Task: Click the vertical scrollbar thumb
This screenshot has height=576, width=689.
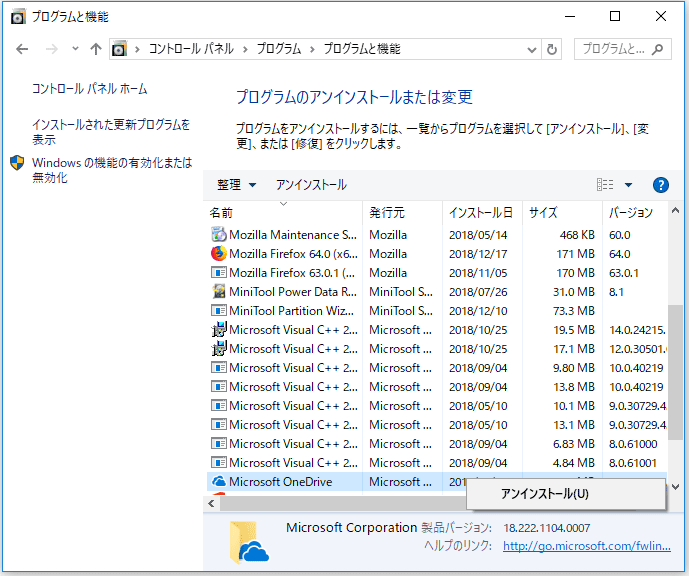Action: point(675,372)
